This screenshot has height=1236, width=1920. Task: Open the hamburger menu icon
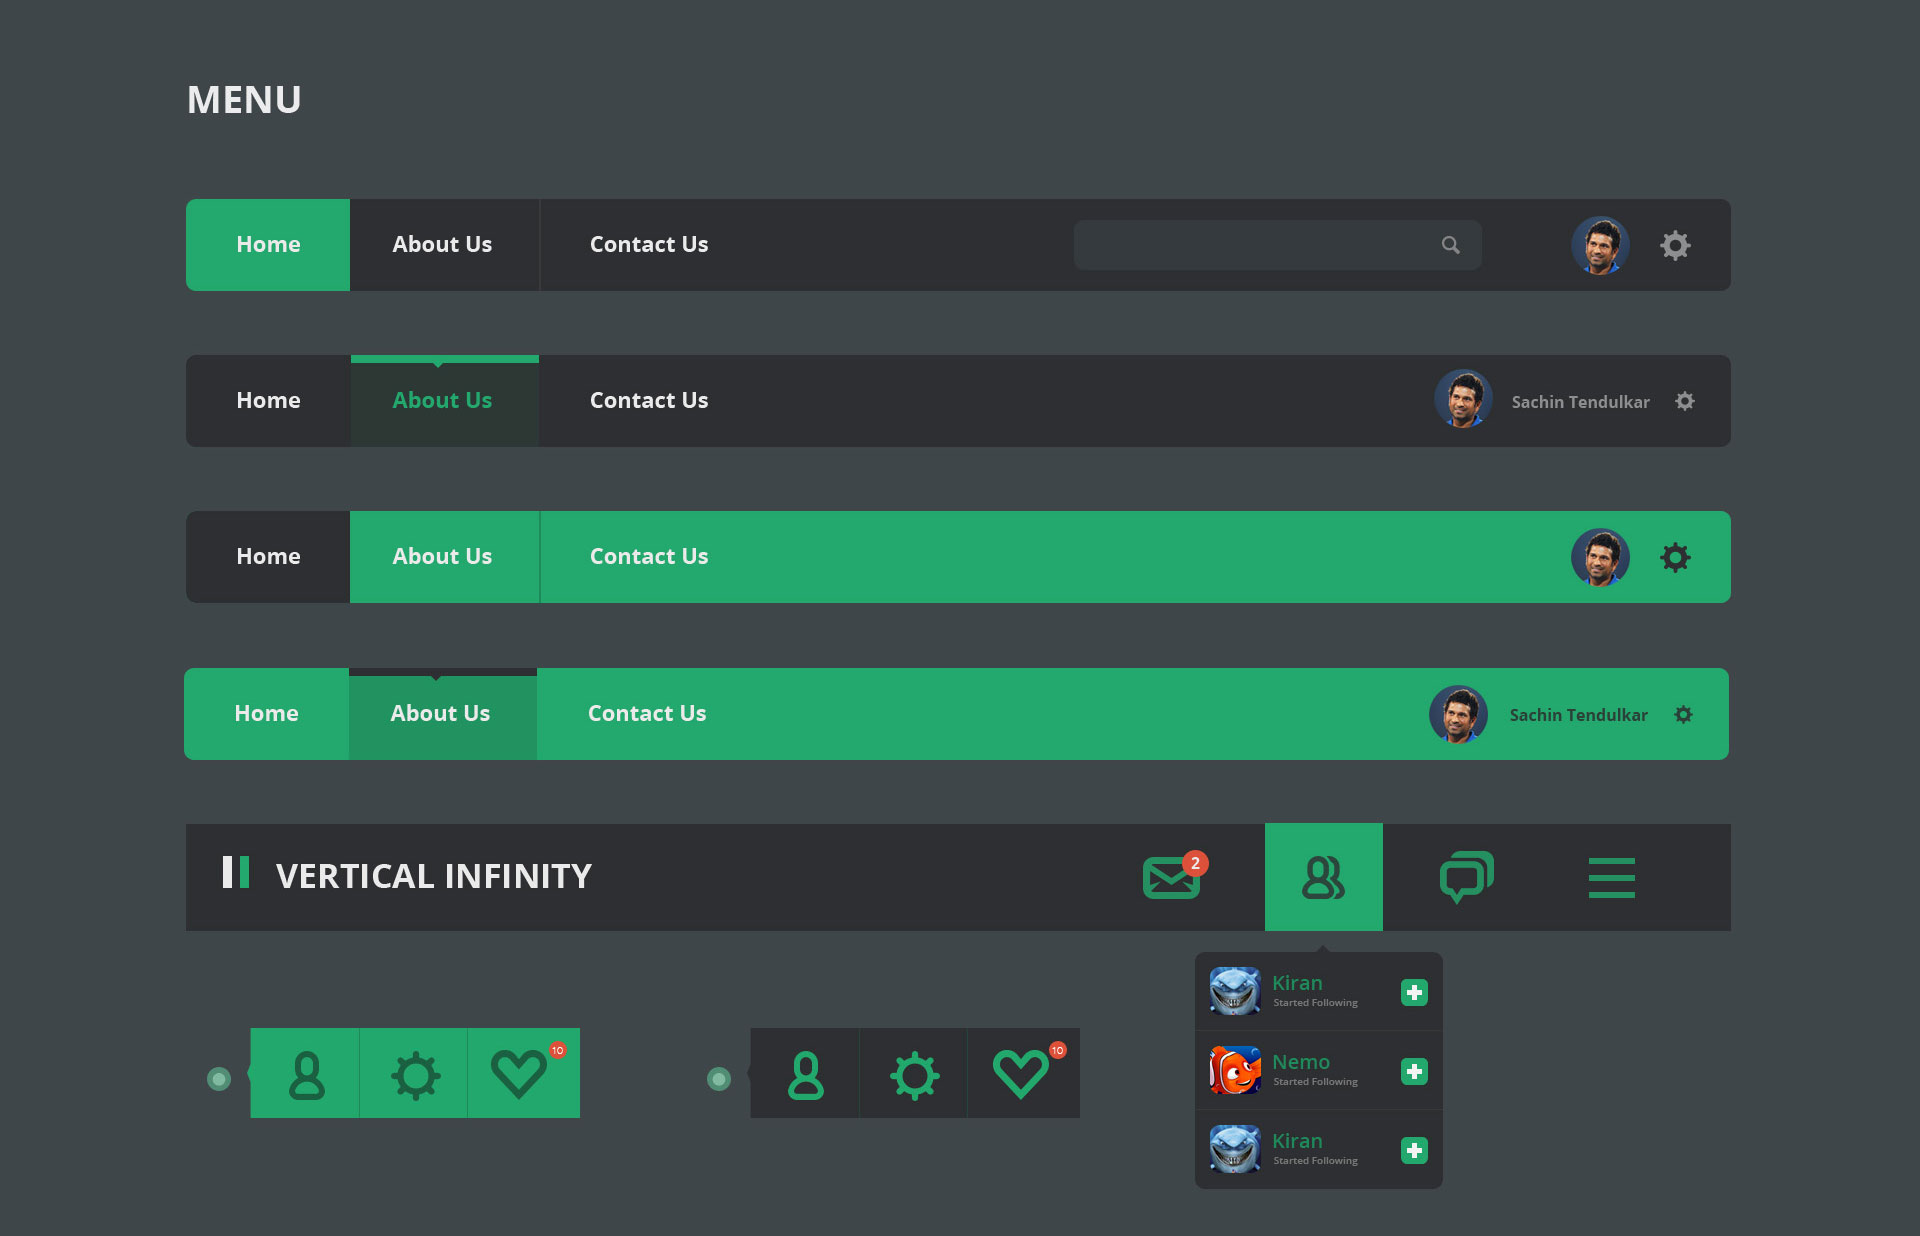click(x=1611, y=878)
